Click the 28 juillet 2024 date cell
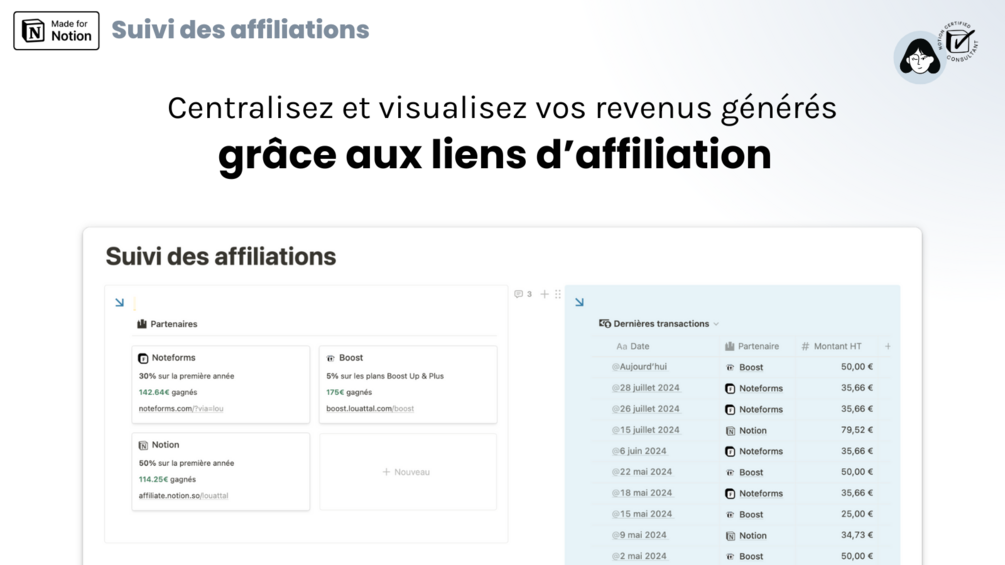Viewport: 1005px width, 565px height. (645, 388)
